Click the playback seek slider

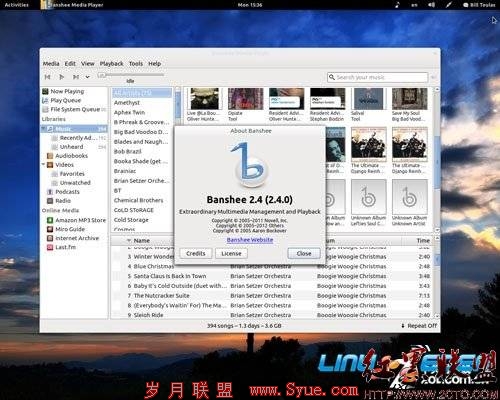pos(130,75)
